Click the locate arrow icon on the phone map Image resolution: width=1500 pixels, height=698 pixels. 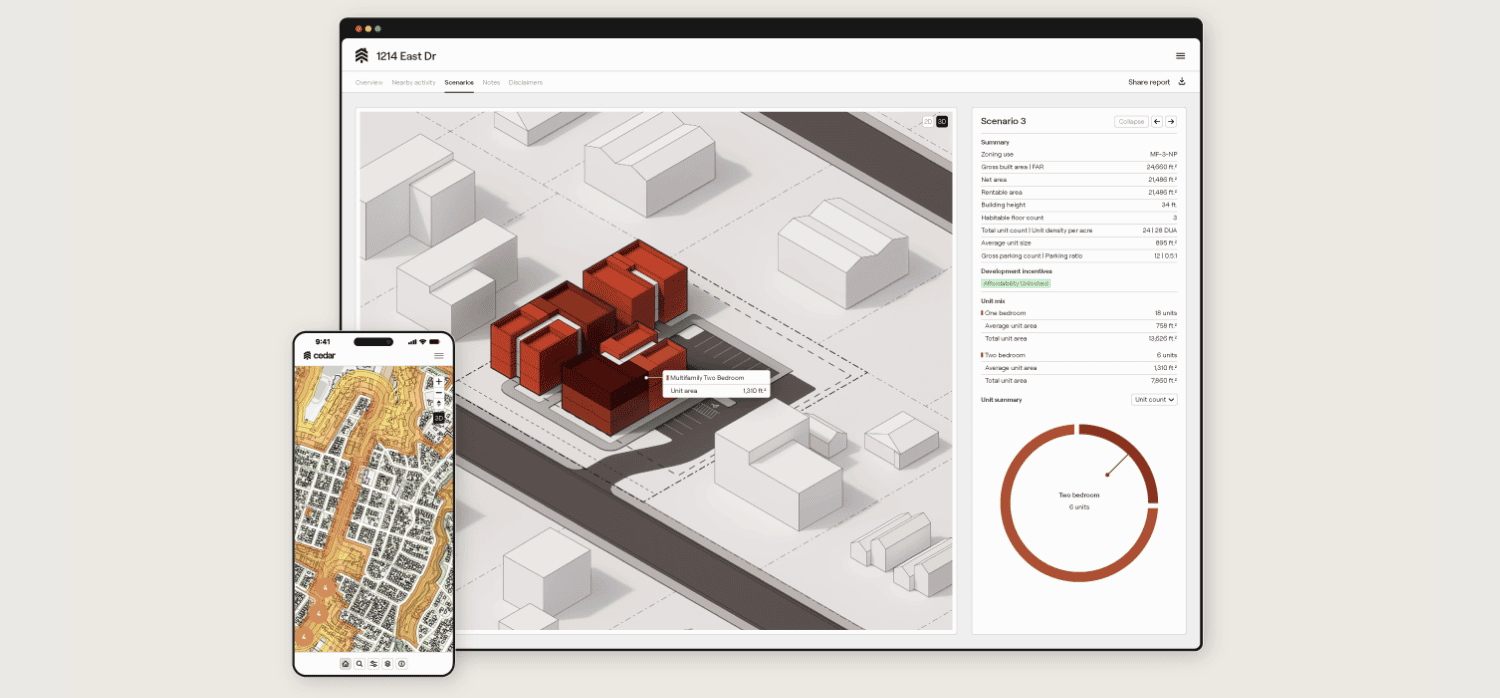(439, 403)
